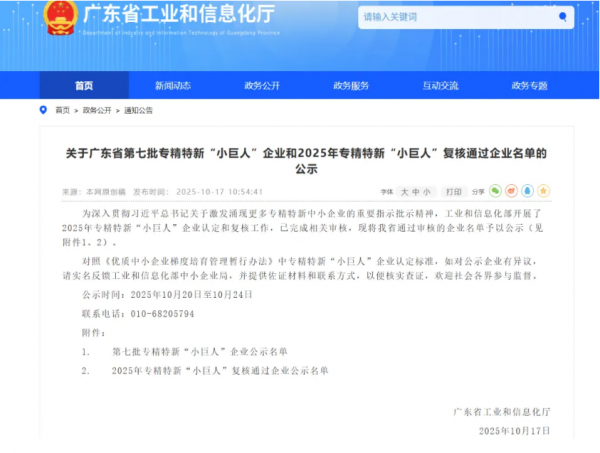
Task: Set font size to large (大)
Action: click(x=404, y=190)
